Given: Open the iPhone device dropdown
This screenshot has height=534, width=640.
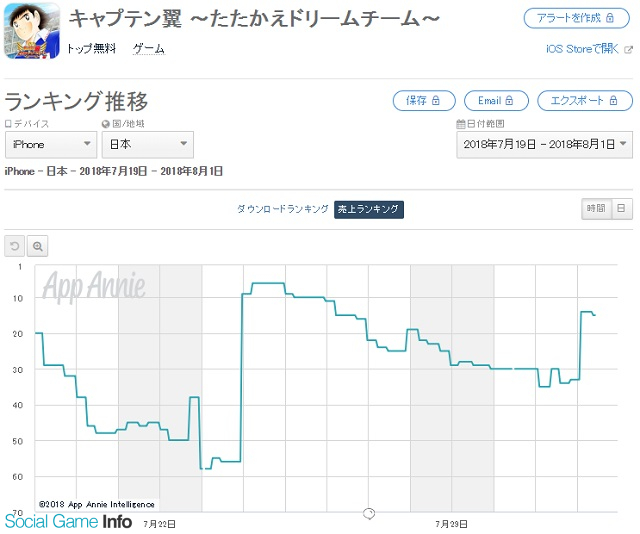Looking at the screenshot, I should pos(51,145).
